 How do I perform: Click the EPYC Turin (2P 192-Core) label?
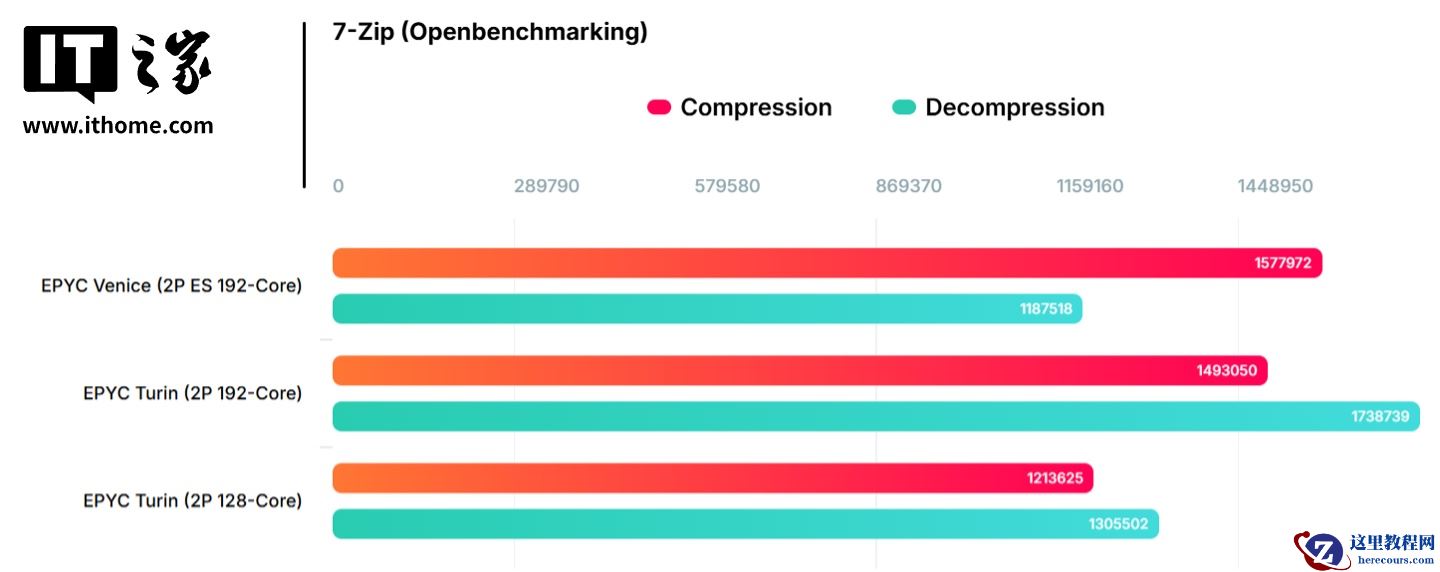[x=192, y=394]
